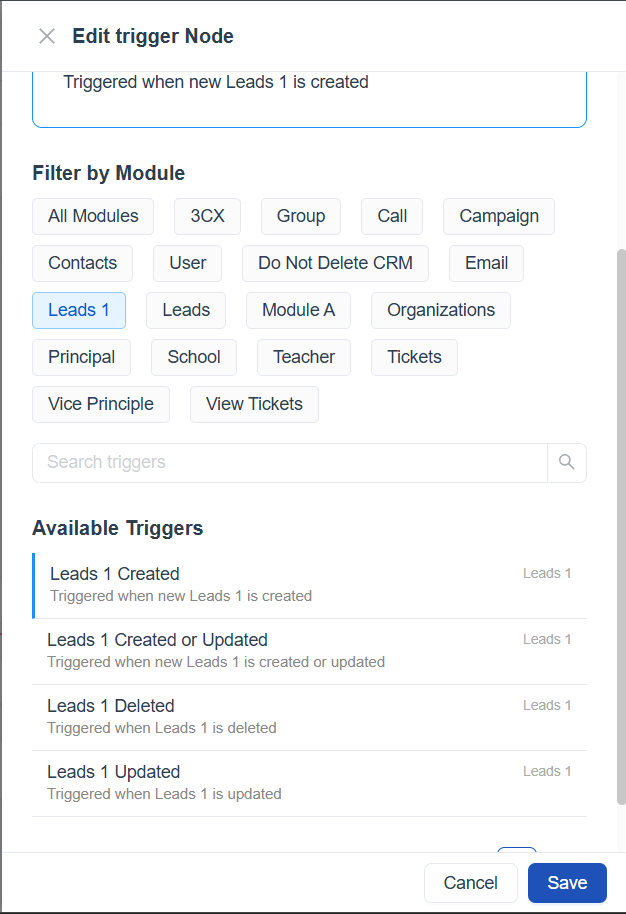Pick the Organizations module filter
The image size is (626, 914).
pos(440,310)
